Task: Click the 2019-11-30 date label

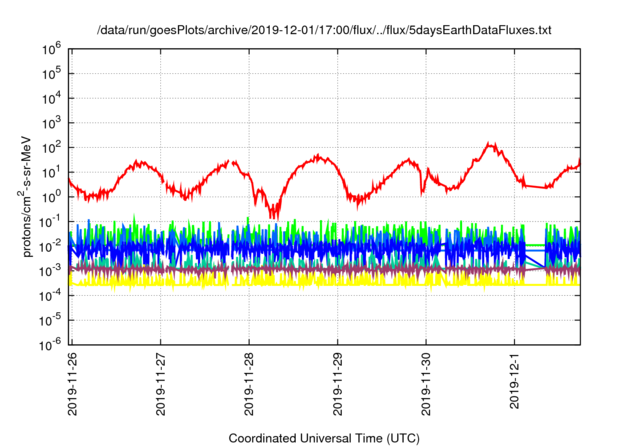Action: click(426, 384)
